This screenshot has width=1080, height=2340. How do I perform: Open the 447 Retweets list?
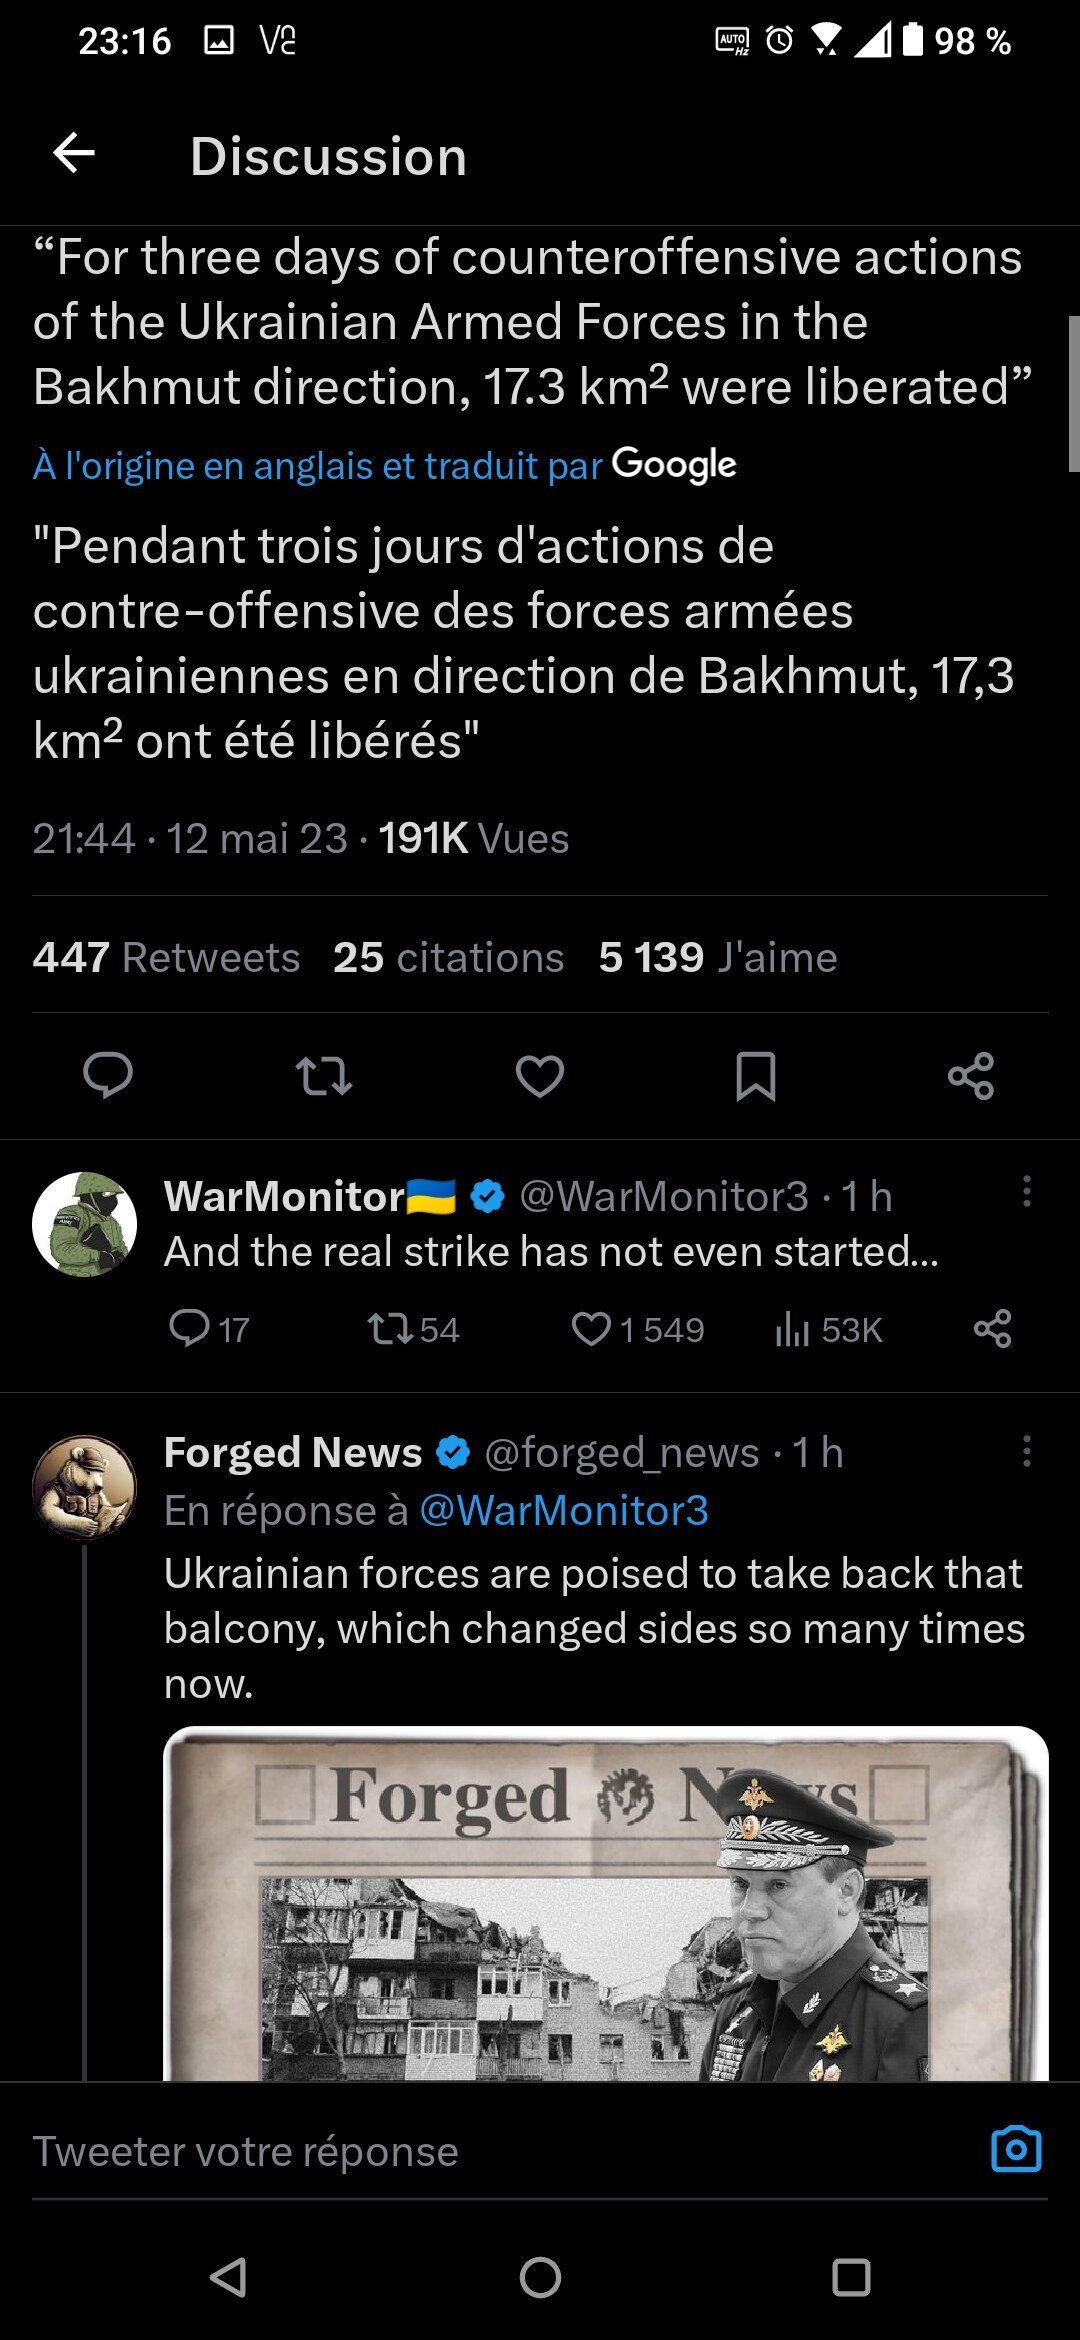(x=166, y=957)
